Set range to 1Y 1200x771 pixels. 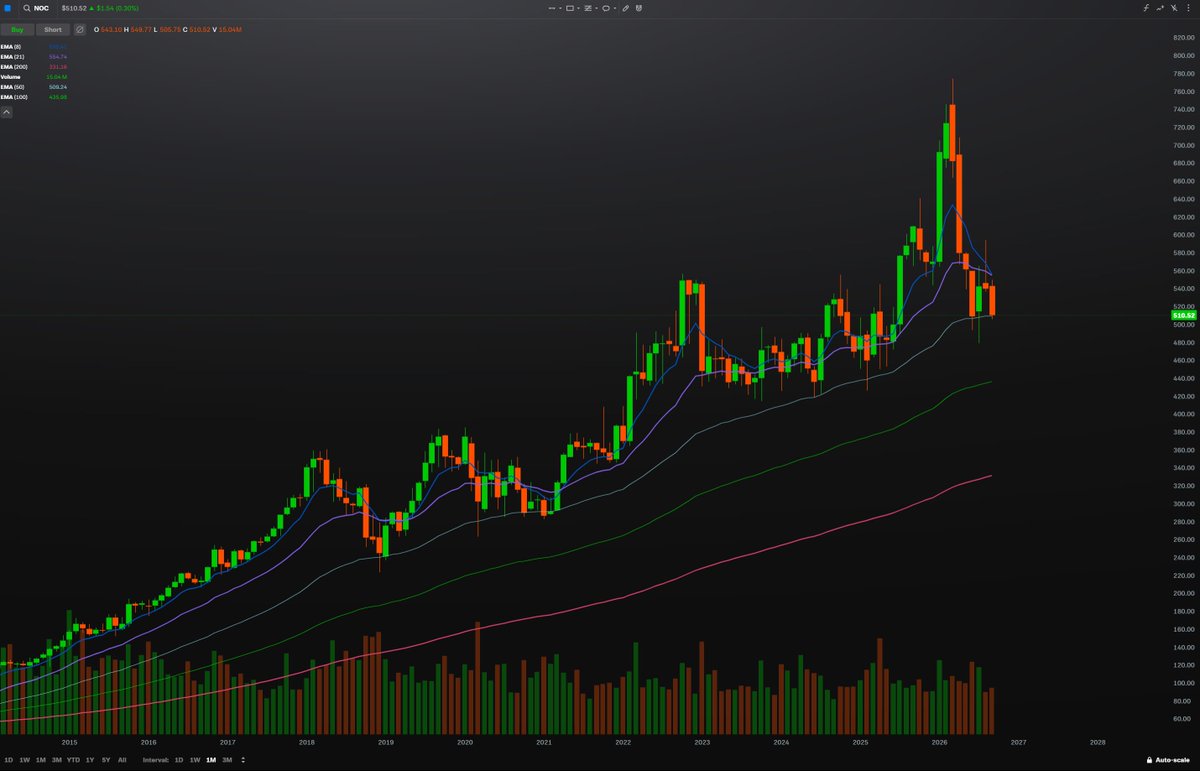tap(90, 760)
